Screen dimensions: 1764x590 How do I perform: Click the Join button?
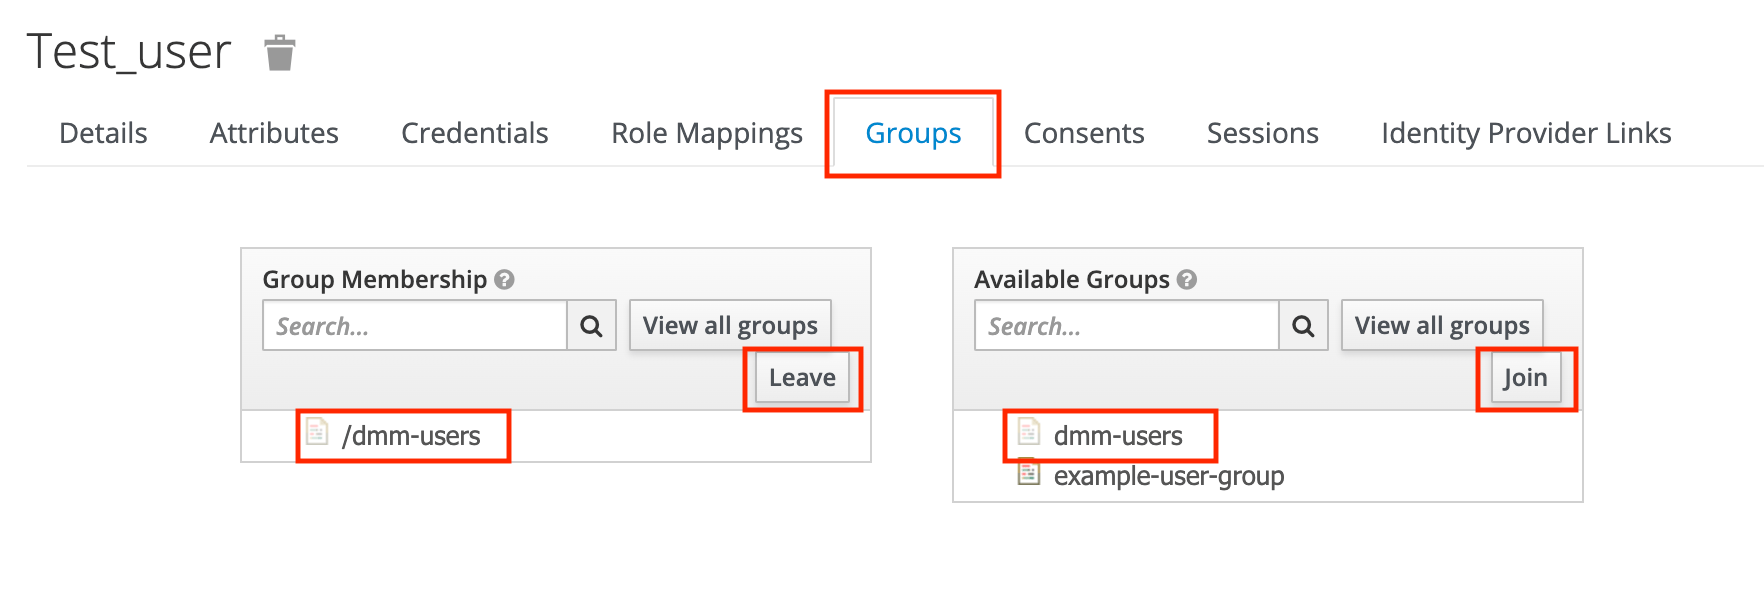click(1525, 378)
